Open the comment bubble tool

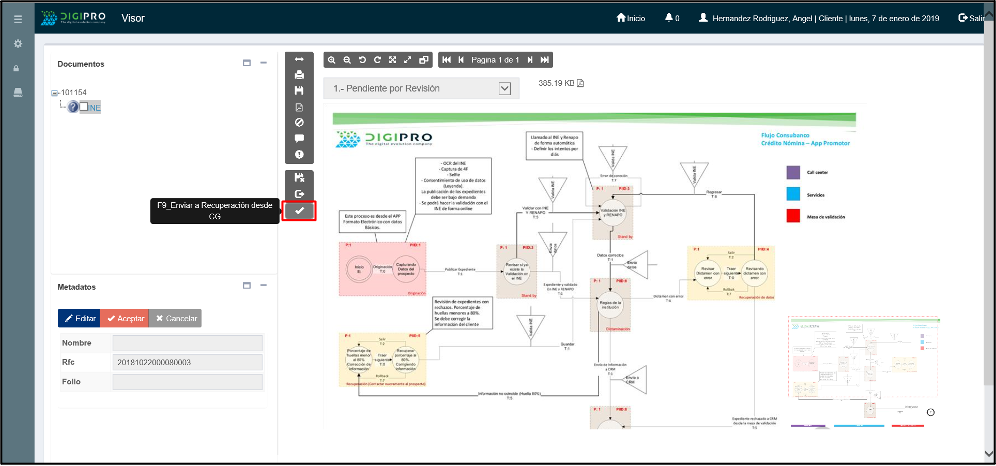pos(299,139)
